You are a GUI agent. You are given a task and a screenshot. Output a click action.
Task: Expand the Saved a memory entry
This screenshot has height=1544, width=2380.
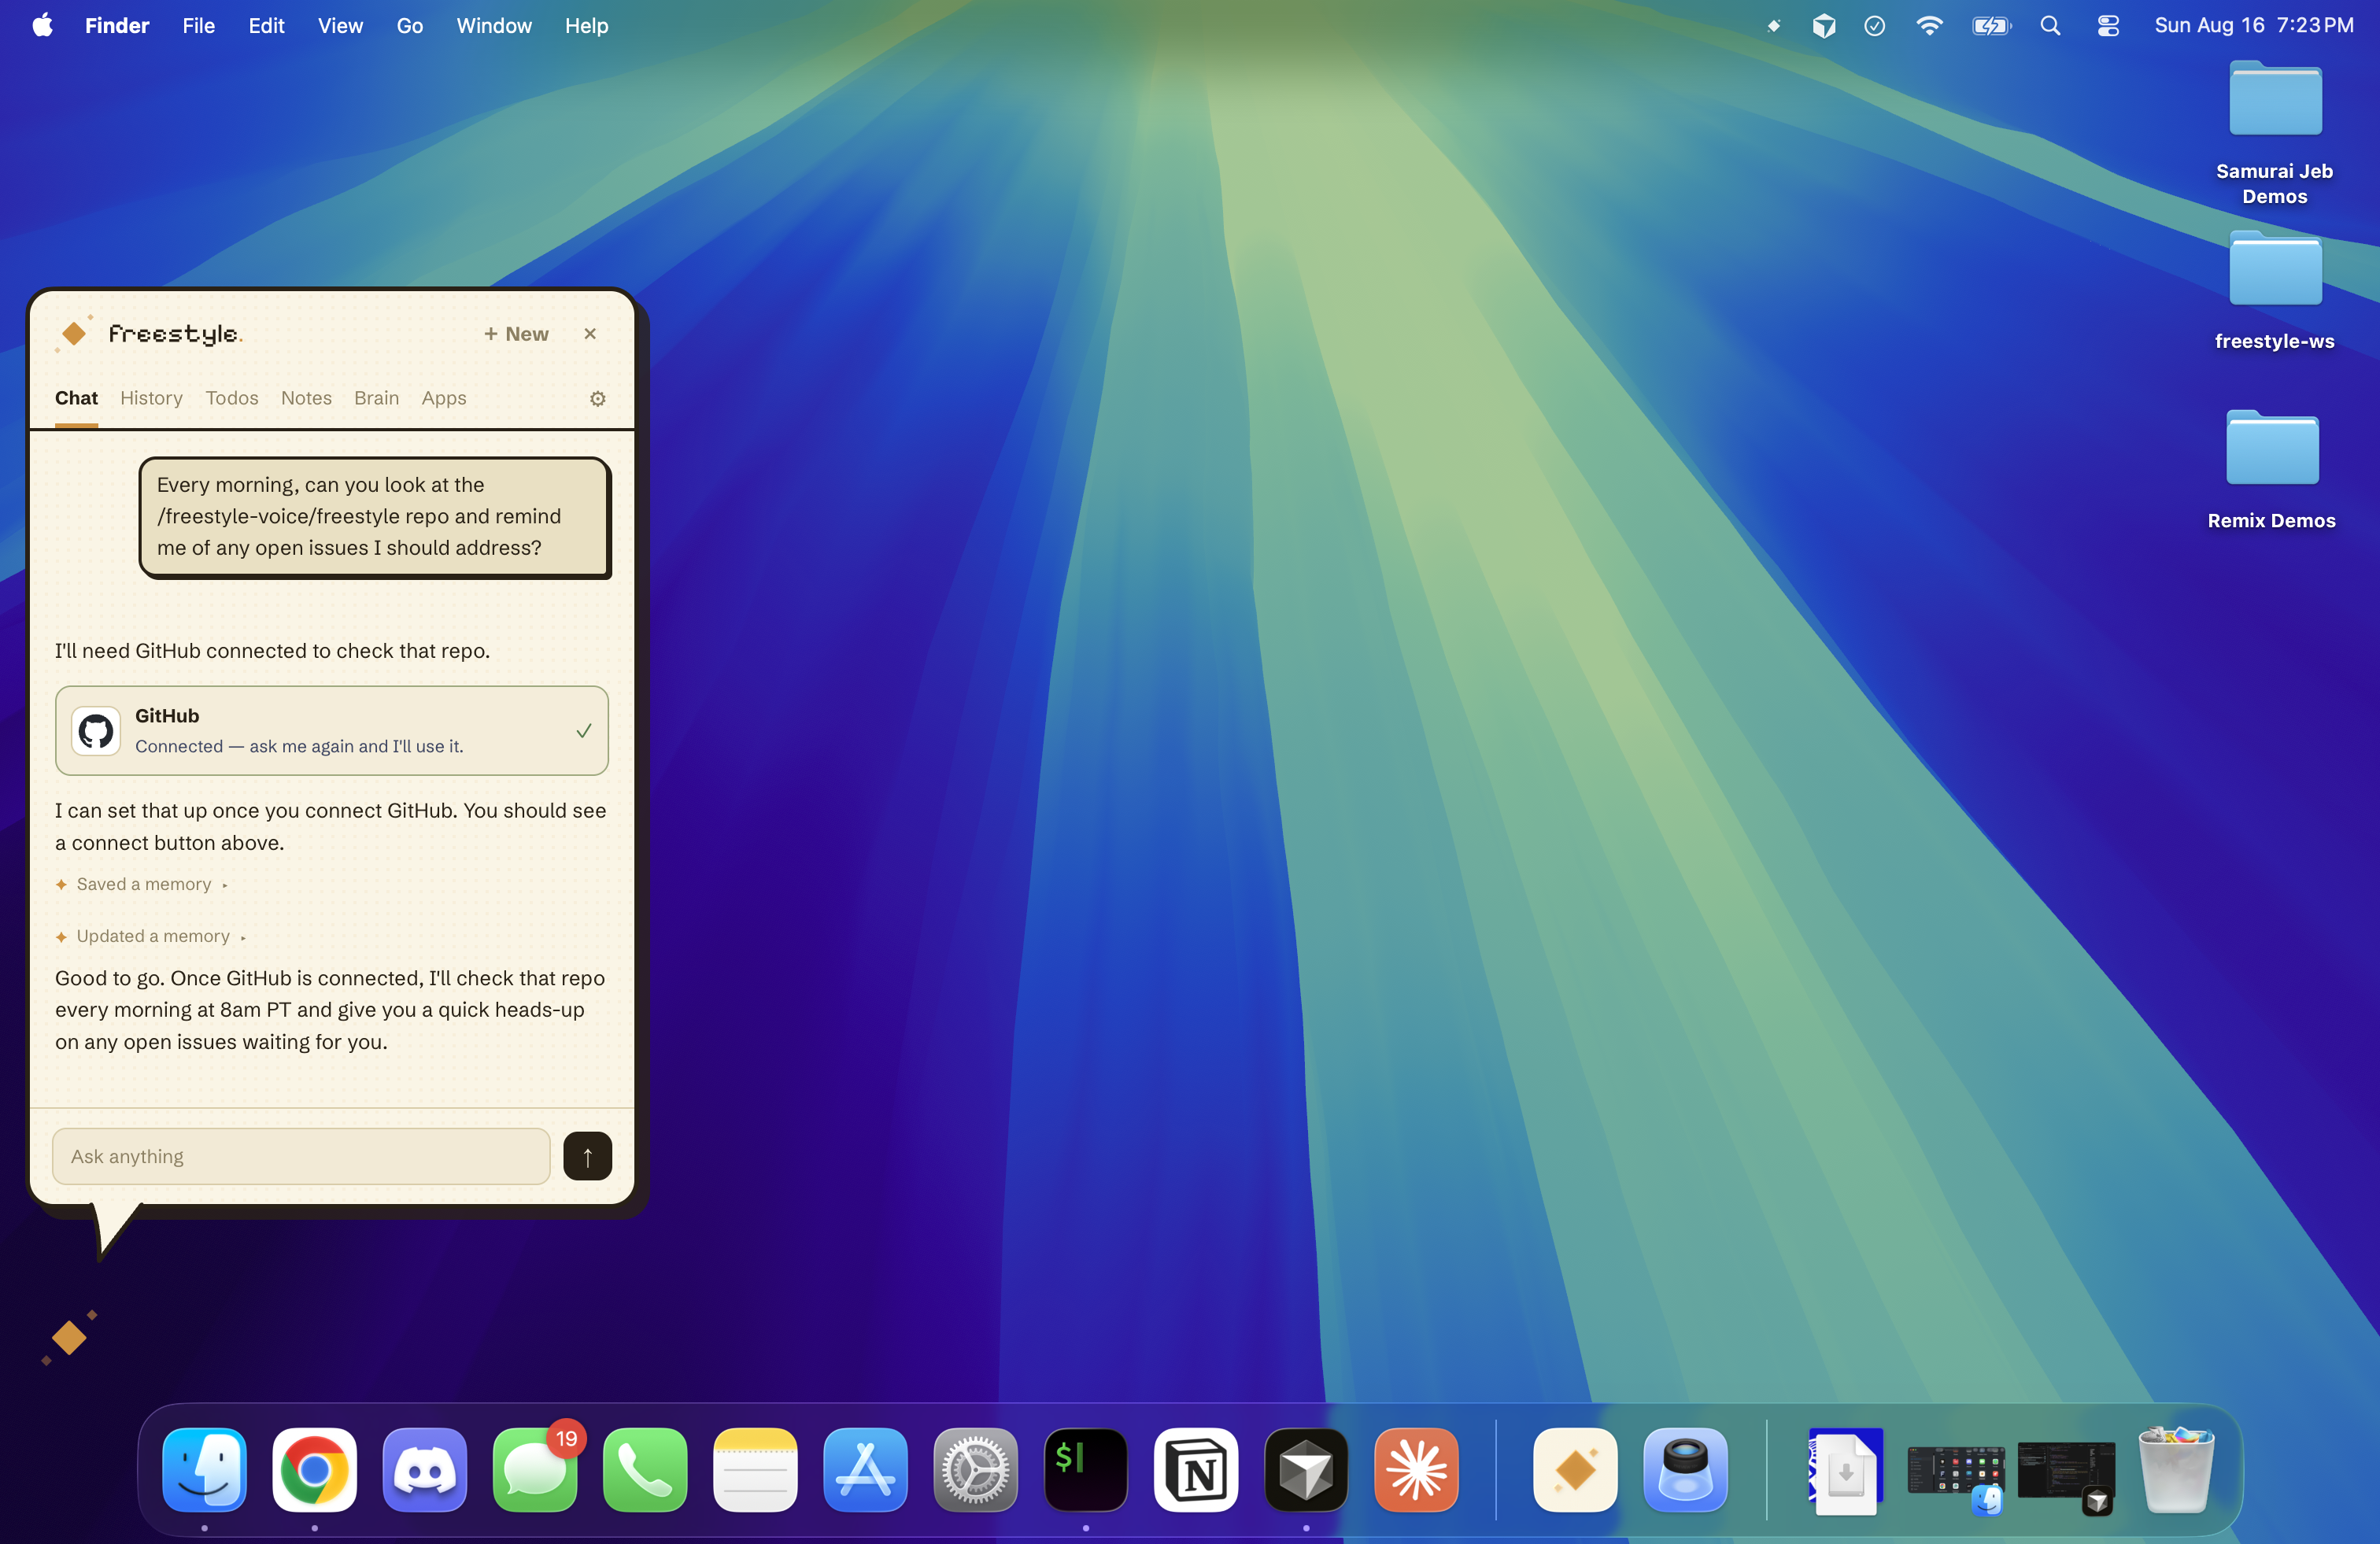coord(142,884)
